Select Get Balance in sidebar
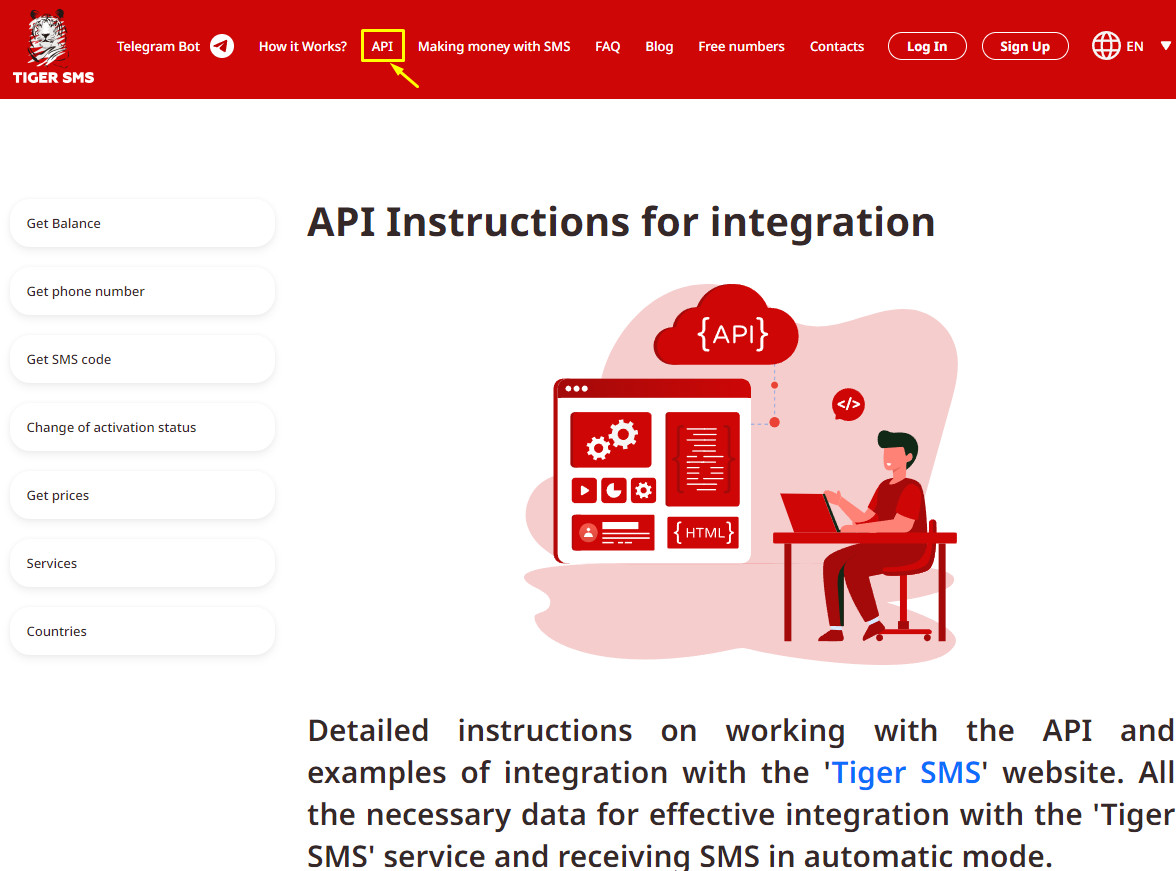 (x=142, y=224)
